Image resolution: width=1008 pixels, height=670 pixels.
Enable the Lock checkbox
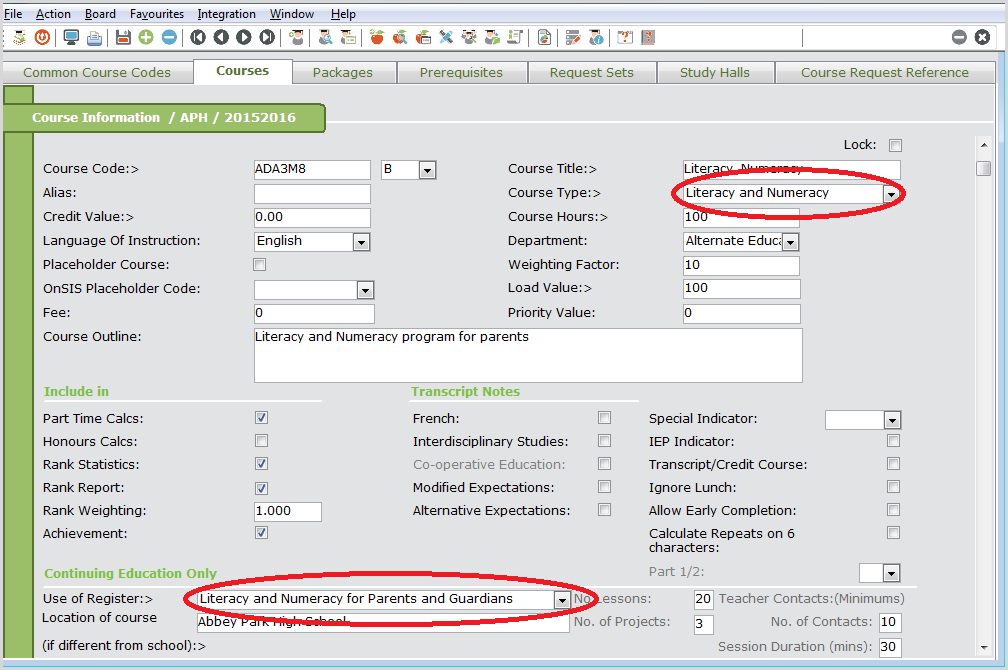click(895, 145)
